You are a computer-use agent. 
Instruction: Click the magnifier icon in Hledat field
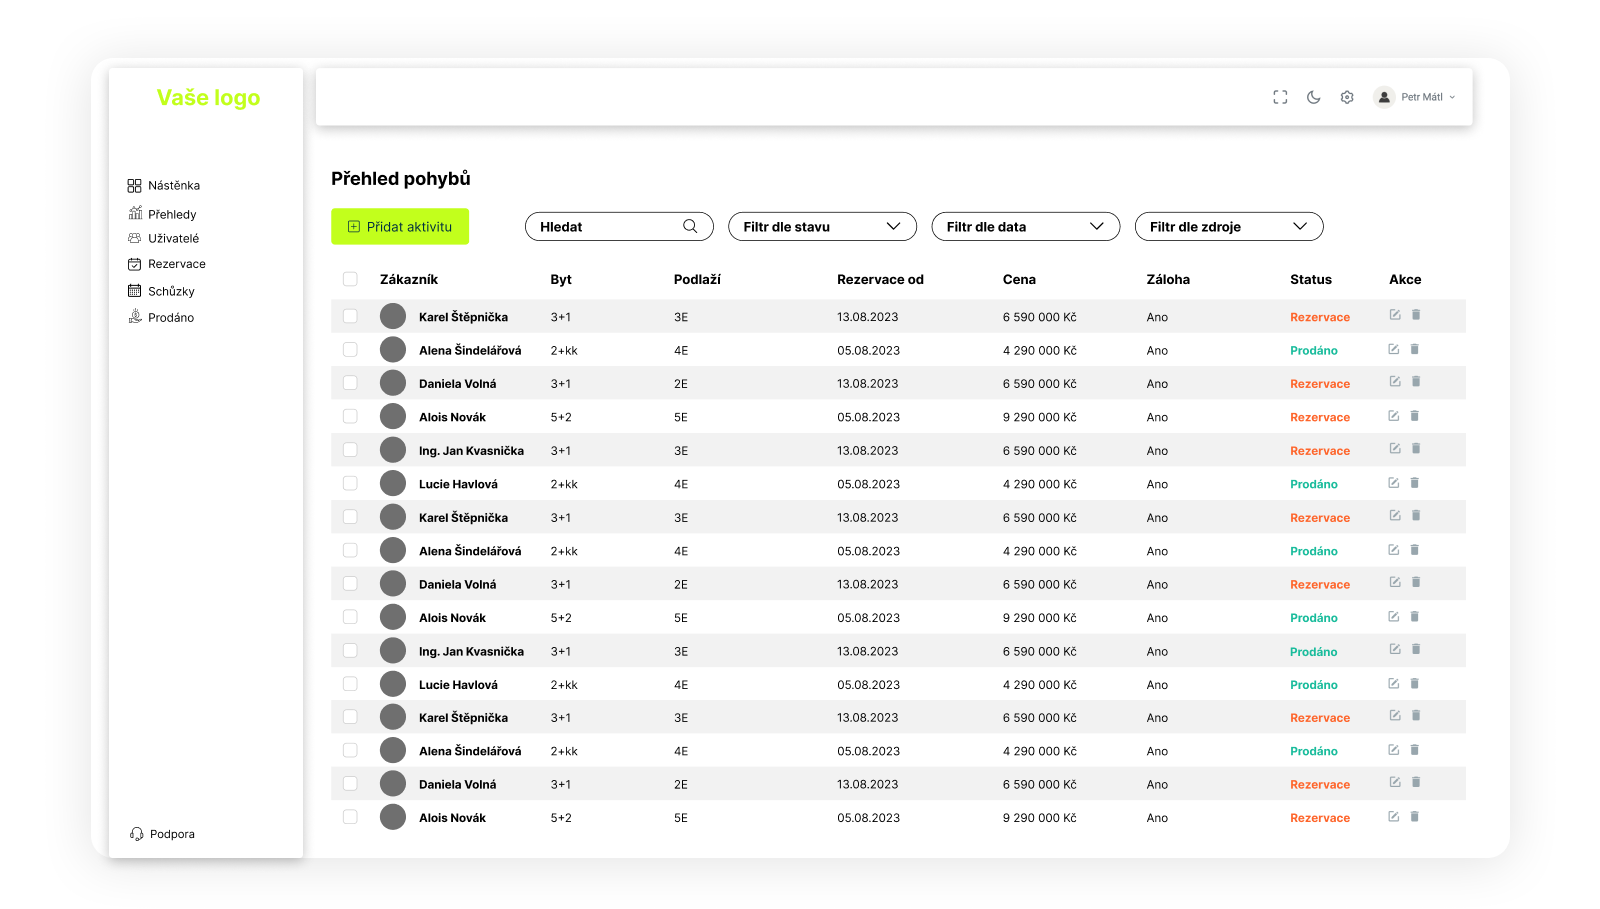(690, 226)
